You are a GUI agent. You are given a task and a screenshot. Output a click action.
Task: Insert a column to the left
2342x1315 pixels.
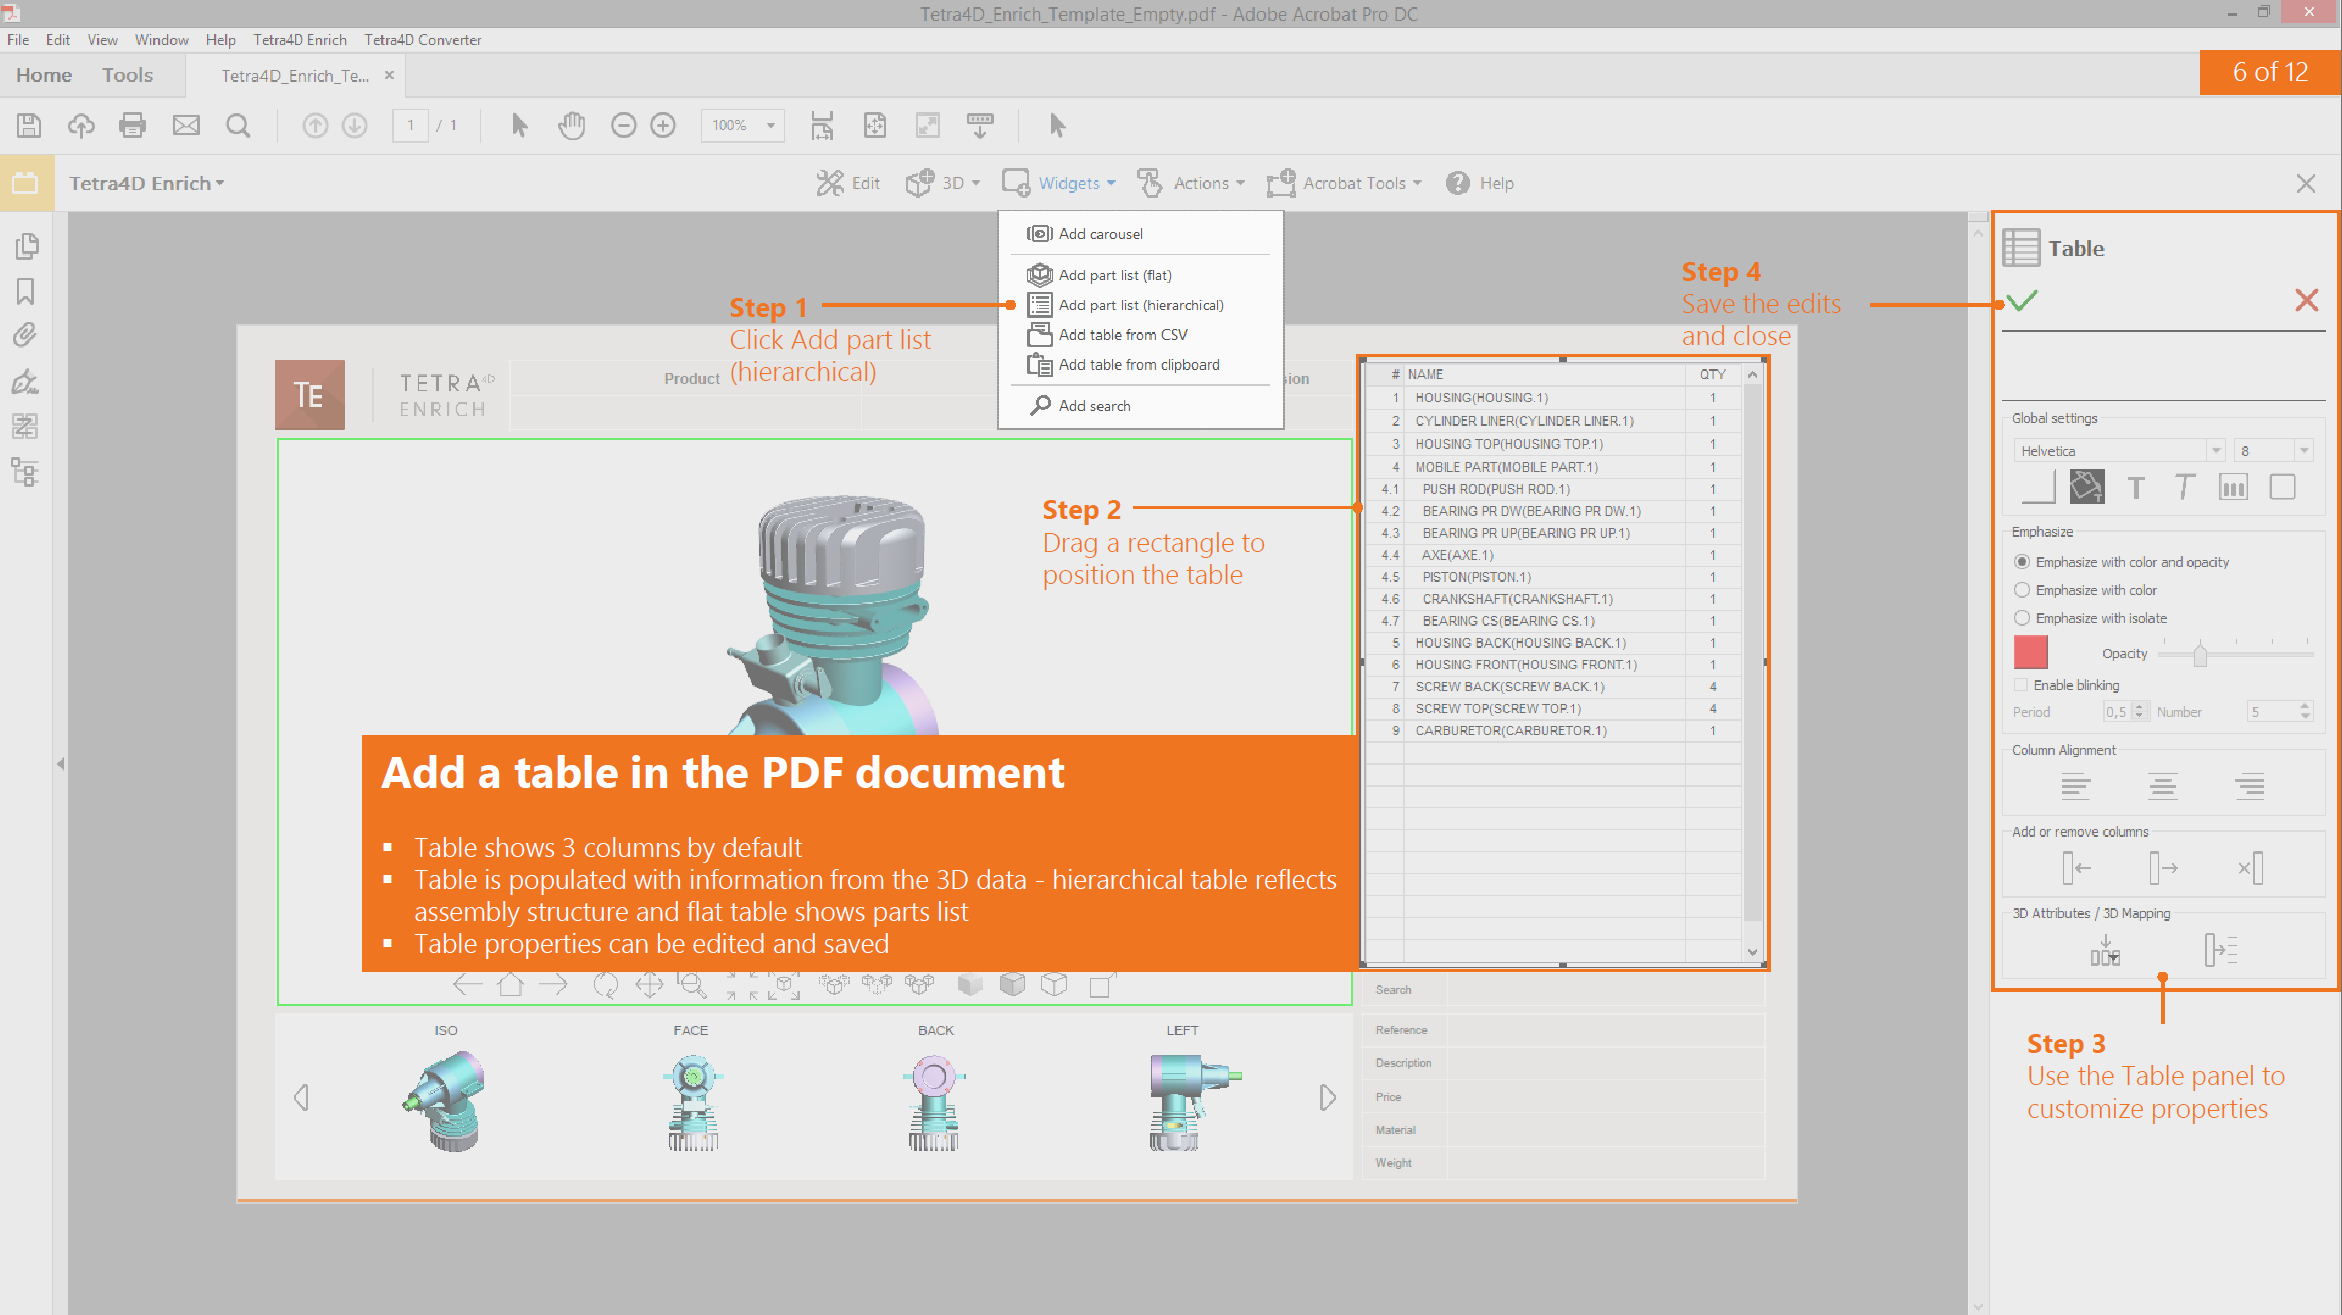point(2076,868)
